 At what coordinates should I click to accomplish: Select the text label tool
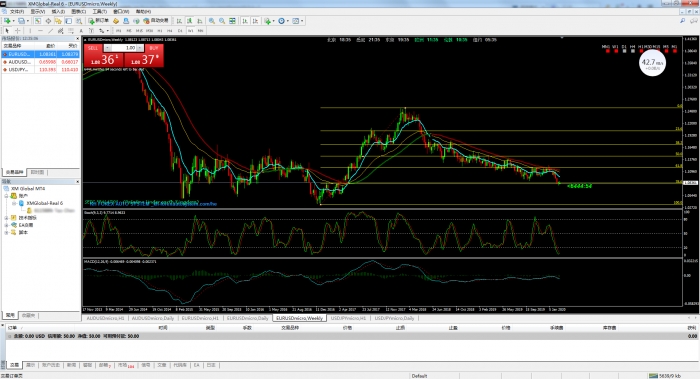tap(91, 31)
